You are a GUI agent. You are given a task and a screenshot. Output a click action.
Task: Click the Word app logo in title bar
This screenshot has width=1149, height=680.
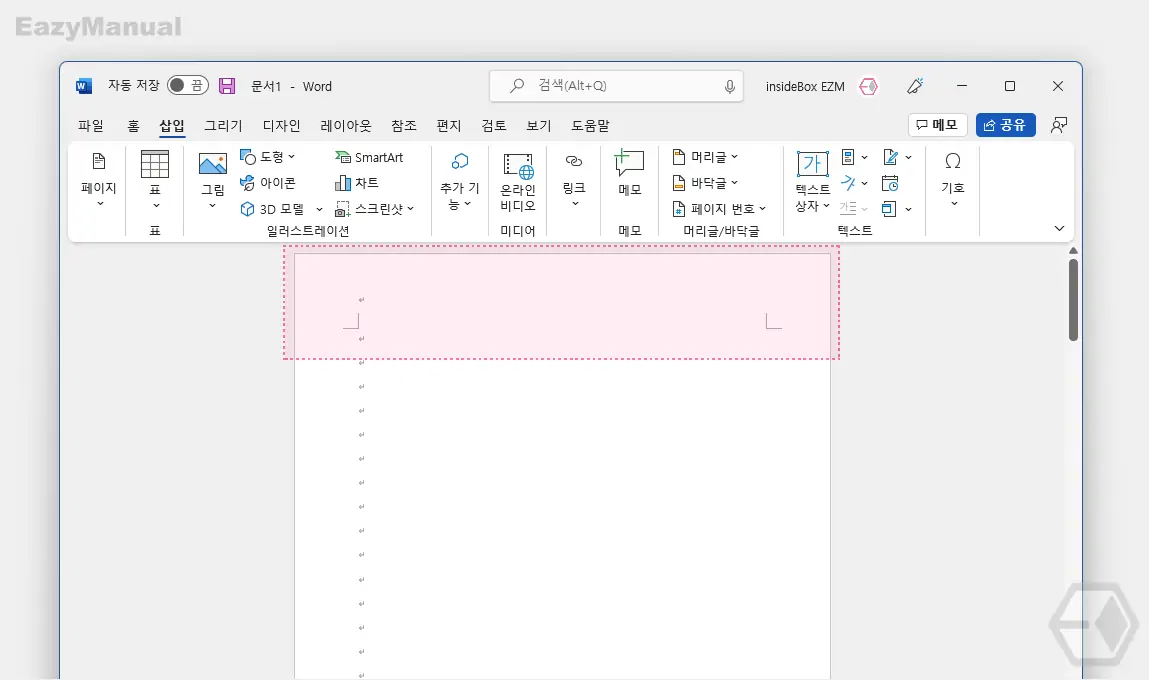84,86
